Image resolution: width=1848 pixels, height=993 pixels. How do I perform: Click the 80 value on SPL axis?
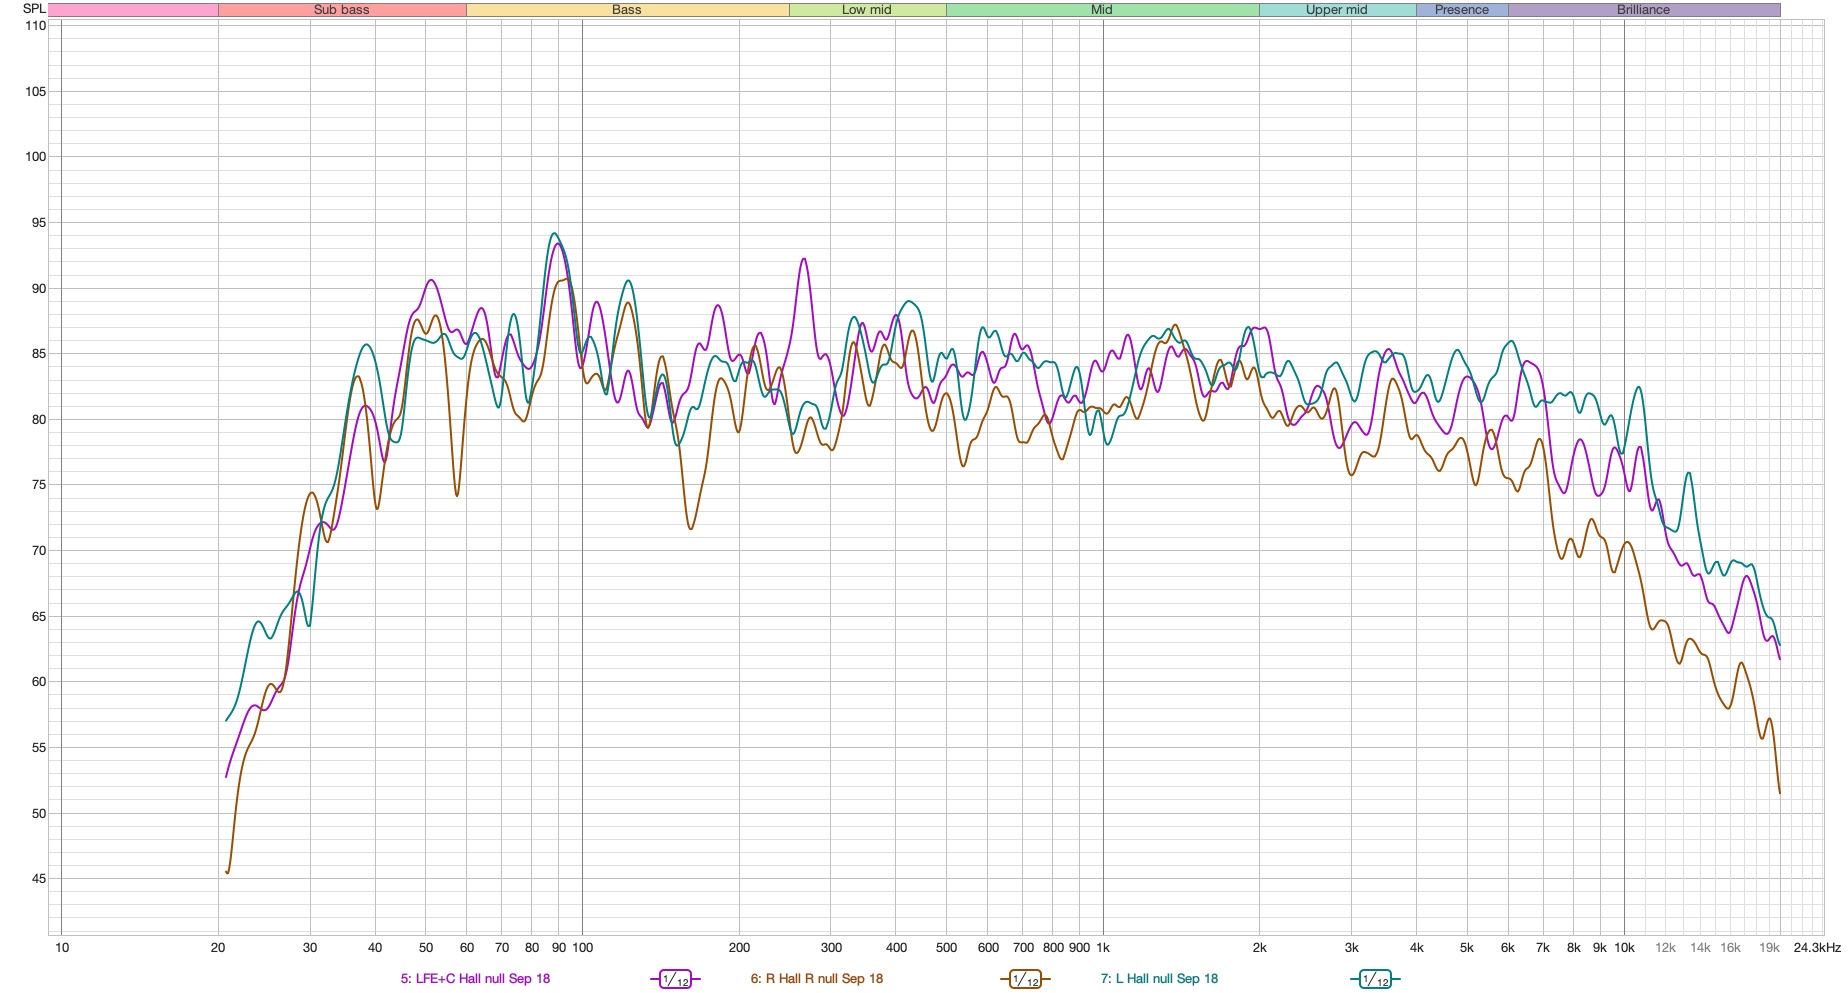coord(38,420)
